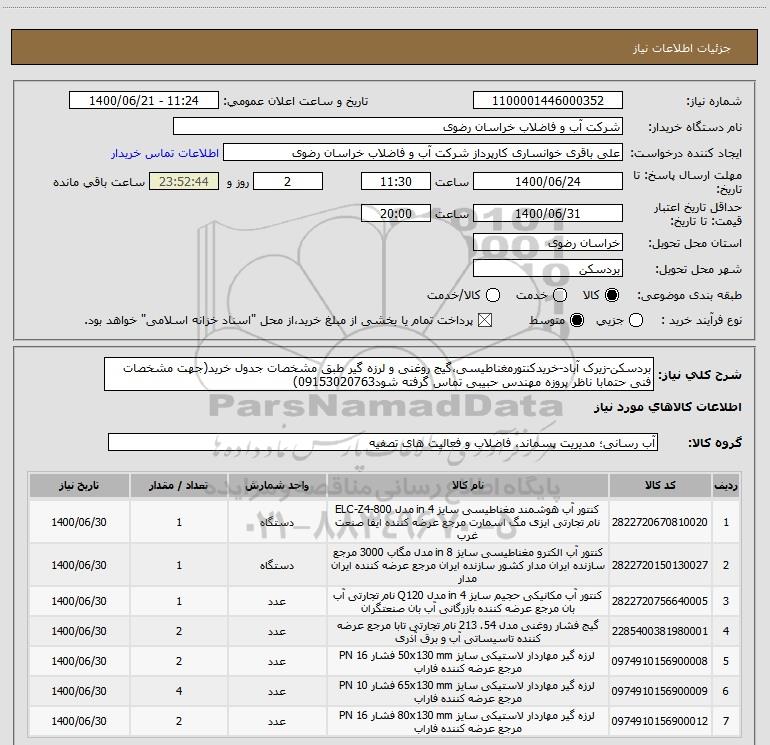Select the متوسط purchase type radio

coord(577,321)
